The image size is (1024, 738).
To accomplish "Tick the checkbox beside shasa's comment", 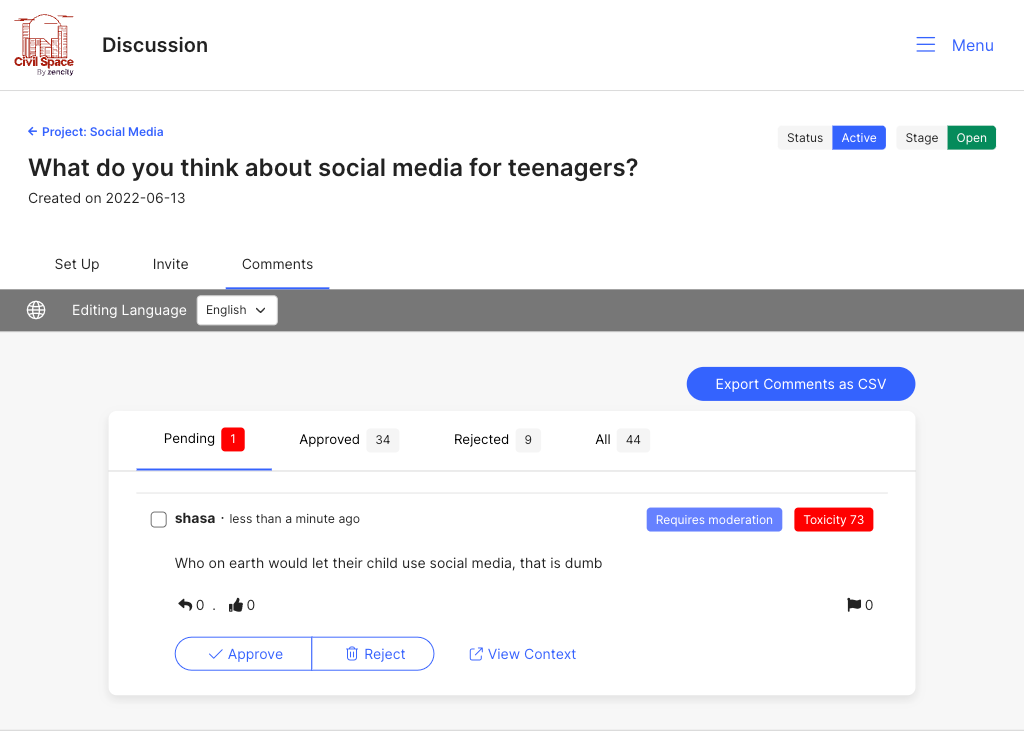I will pos(159,519).
